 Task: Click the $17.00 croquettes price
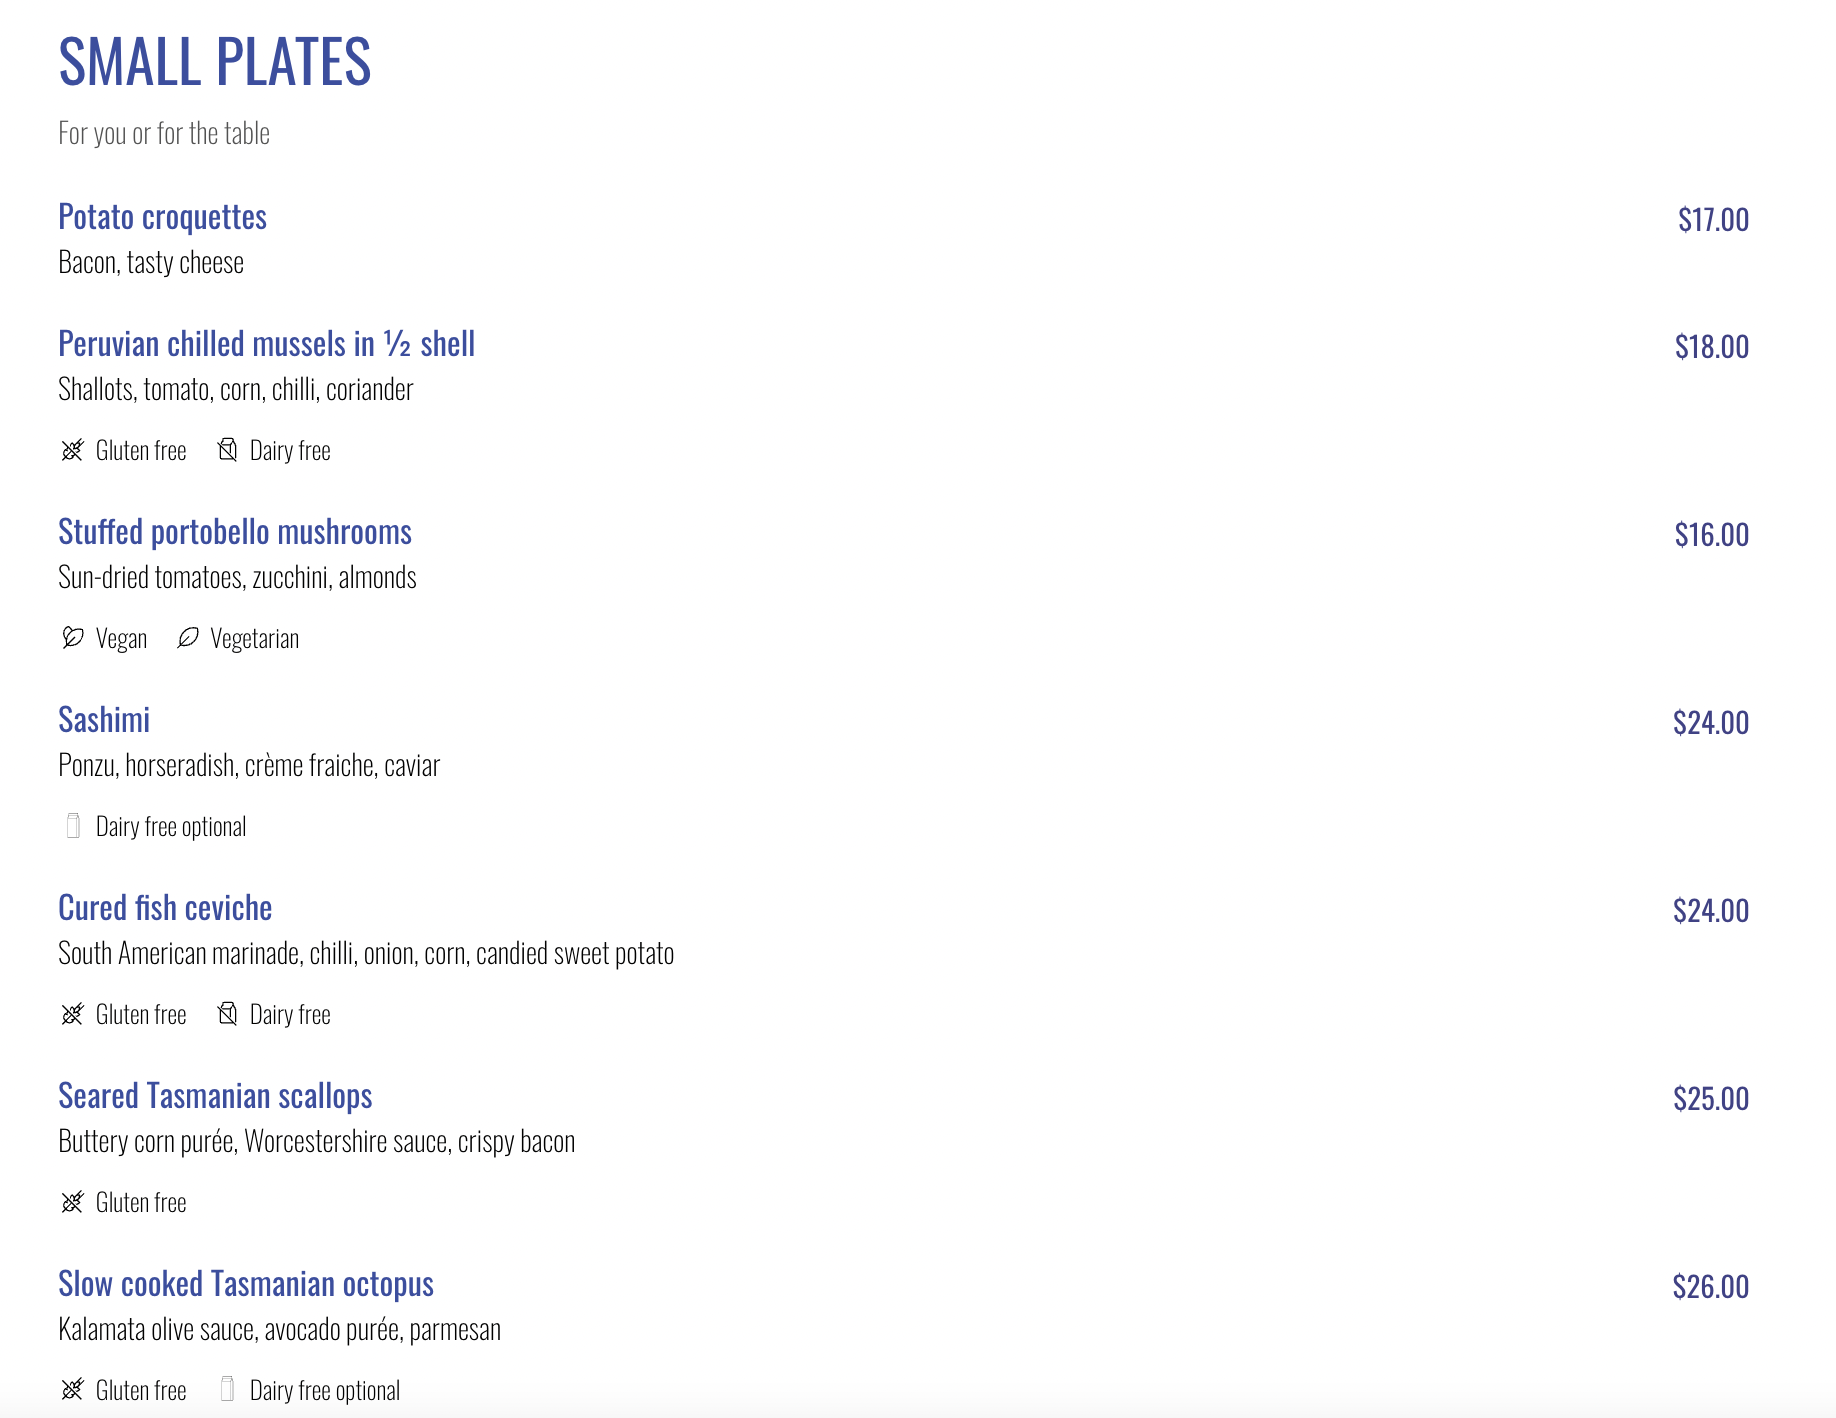point(1713,220)
